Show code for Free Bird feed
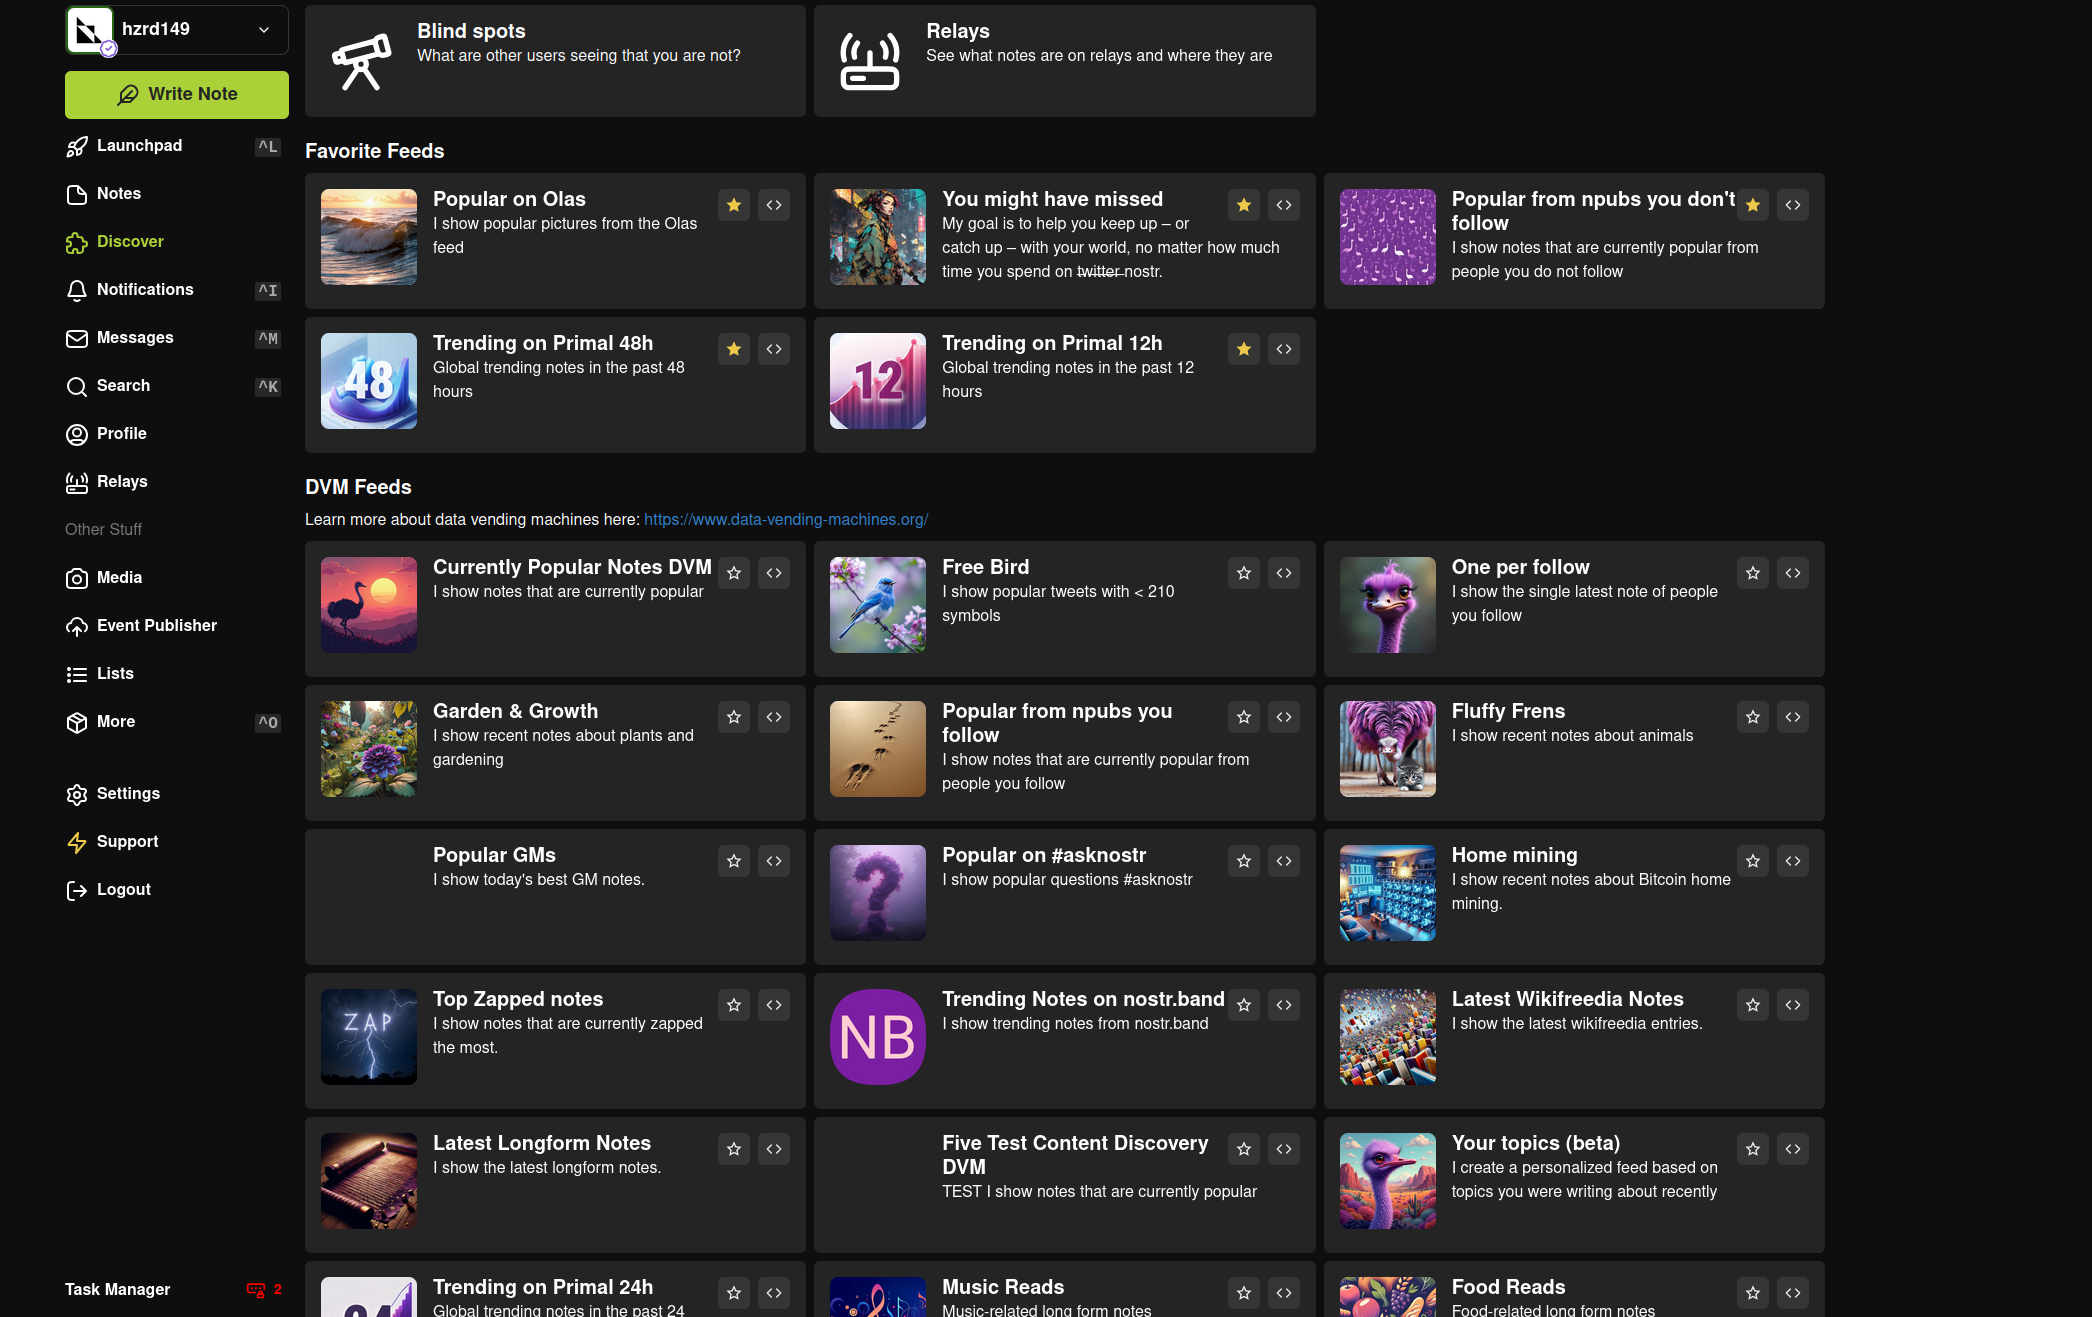Image resolution: width=2092 pixels, height=1317 pixels. coord(1284,573)
